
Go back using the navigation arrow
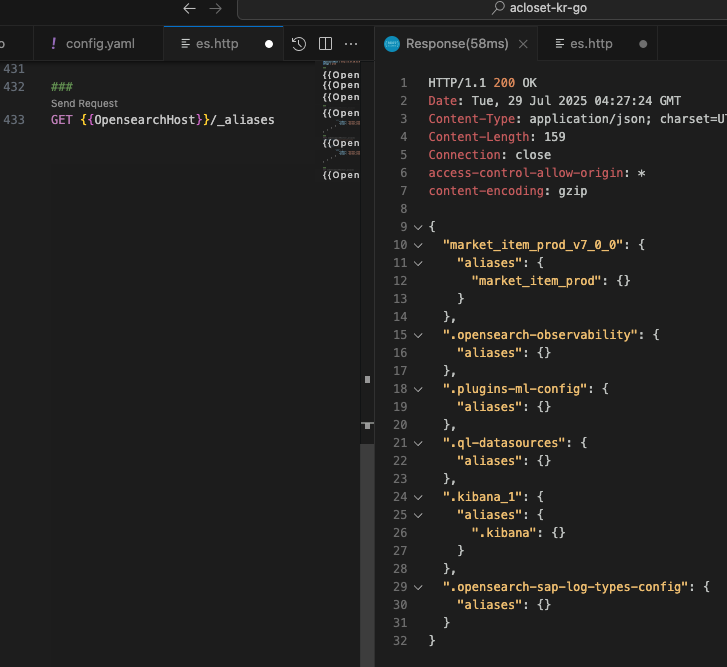(189, 8)
